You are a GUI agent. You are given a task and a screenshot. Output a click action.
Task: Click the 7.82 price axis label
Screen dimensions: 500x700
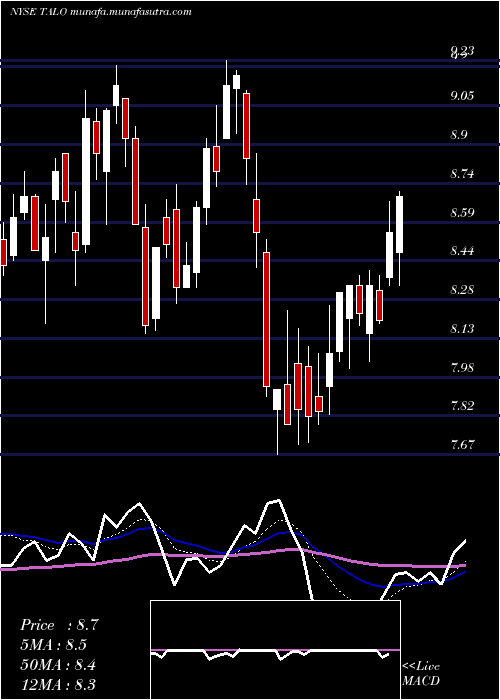pos(462,406)
